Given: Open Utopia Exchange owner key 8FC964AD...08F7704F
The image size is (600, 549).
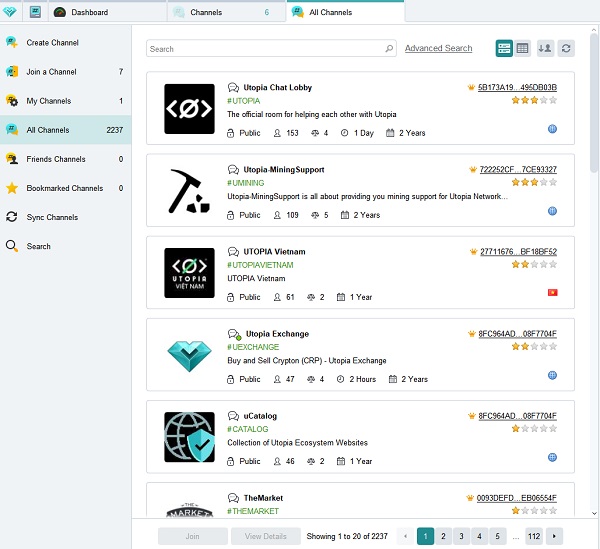Looking at the screenshot, I should pos(517,334).
